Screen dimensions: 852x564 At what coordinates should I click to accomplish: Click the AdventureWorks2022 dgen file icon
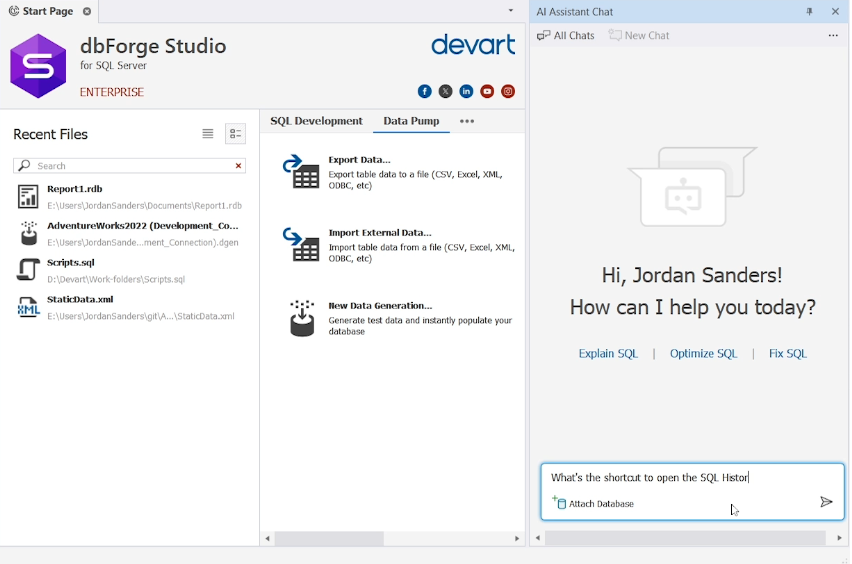29,233
